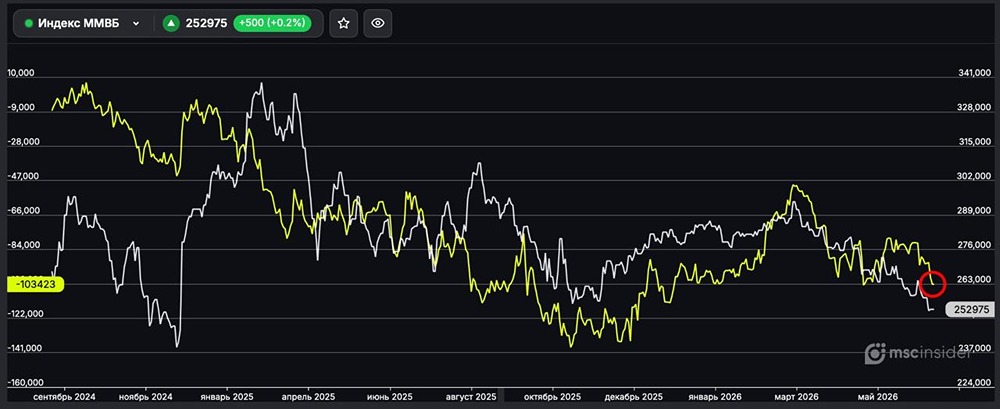
Task: Click the 252975 price in the header
Action: coord(206,24)
